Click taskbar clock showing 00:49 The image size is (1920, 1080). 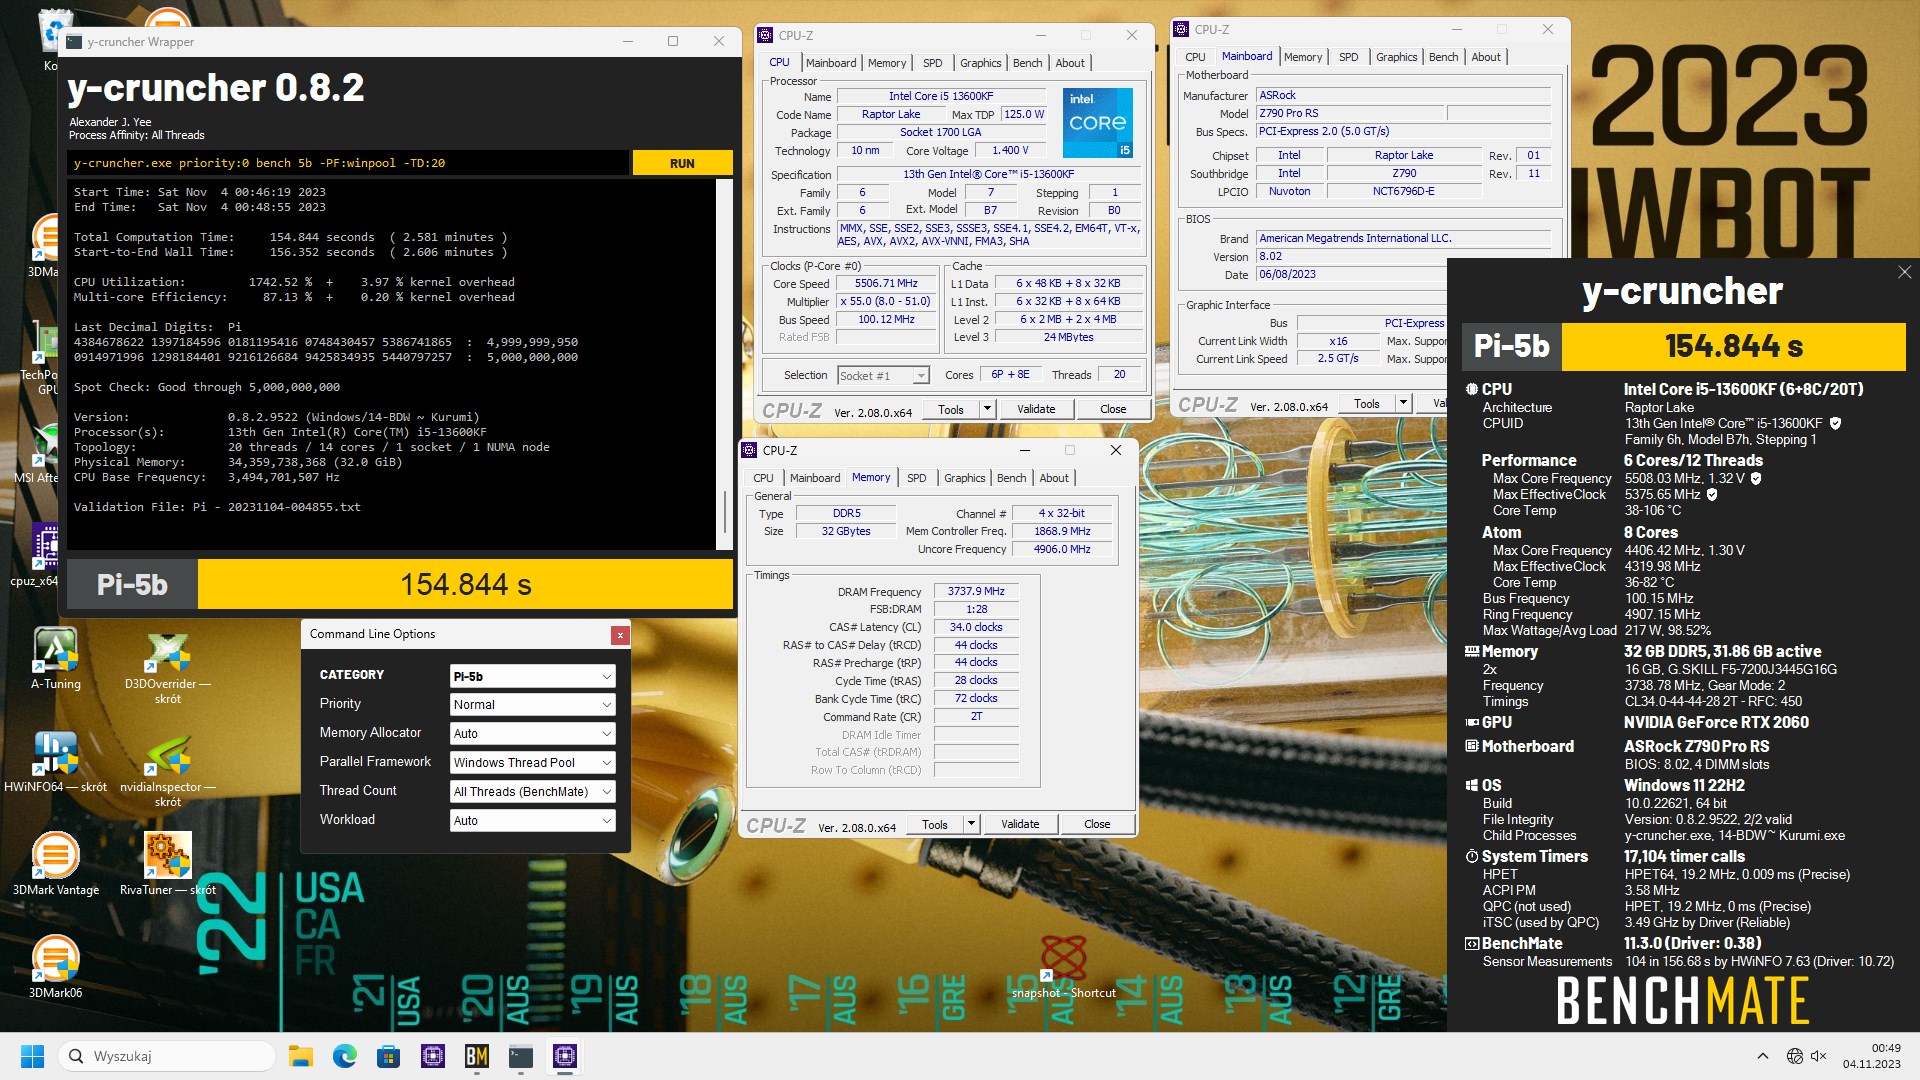click(x=1872, y=1056)
